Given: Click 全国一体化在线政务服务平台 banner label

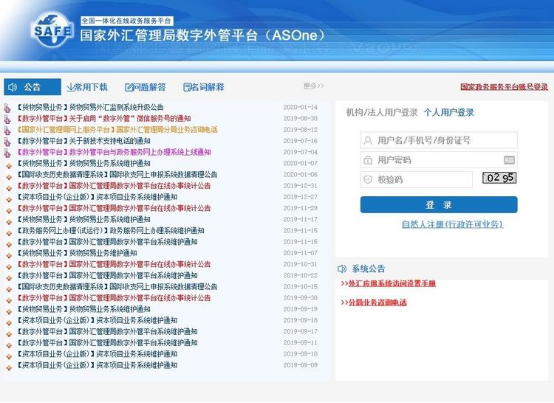Looking at the screenshot, I should tap(126, 21).
